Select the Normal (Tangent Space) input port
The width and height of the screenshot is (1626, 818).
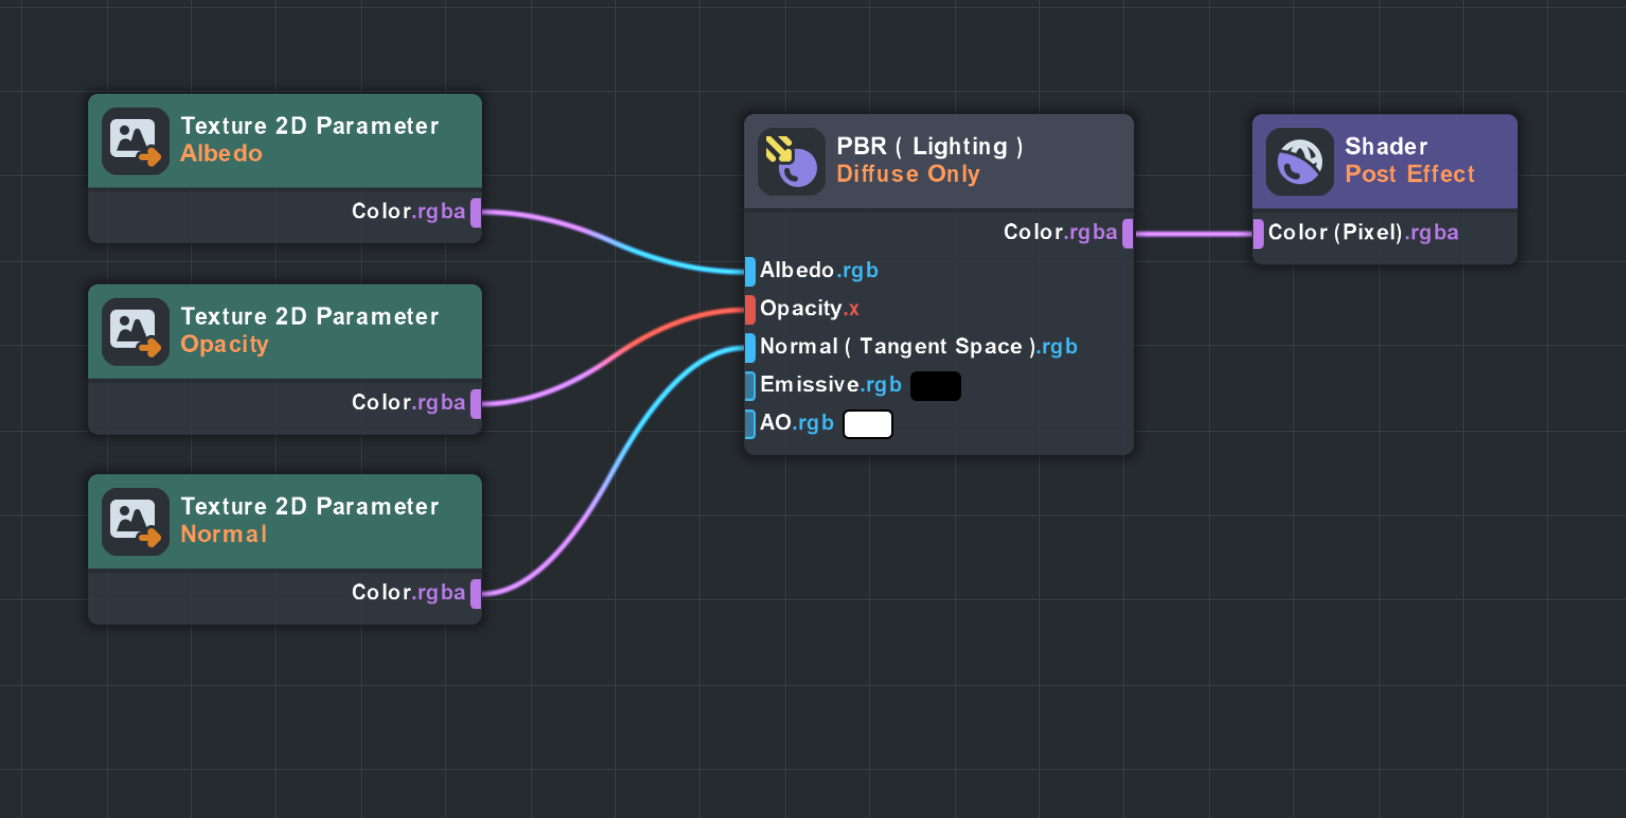coord(750,347)
